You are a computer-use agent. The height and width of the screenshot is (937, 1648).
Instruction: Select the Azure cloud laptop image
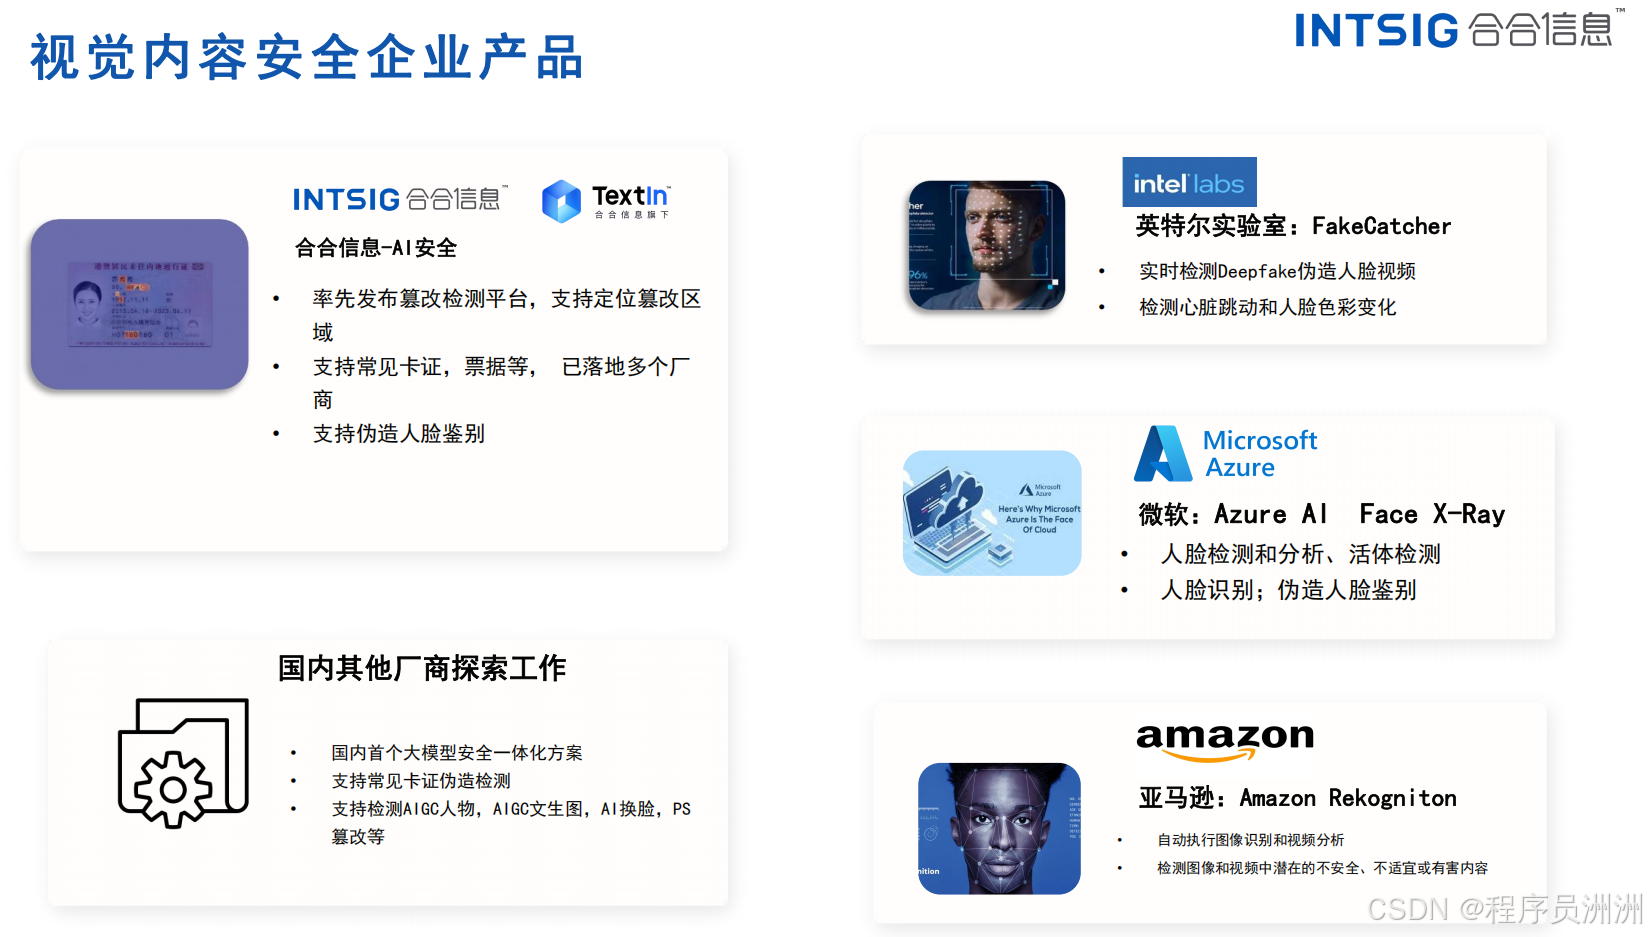992,513
